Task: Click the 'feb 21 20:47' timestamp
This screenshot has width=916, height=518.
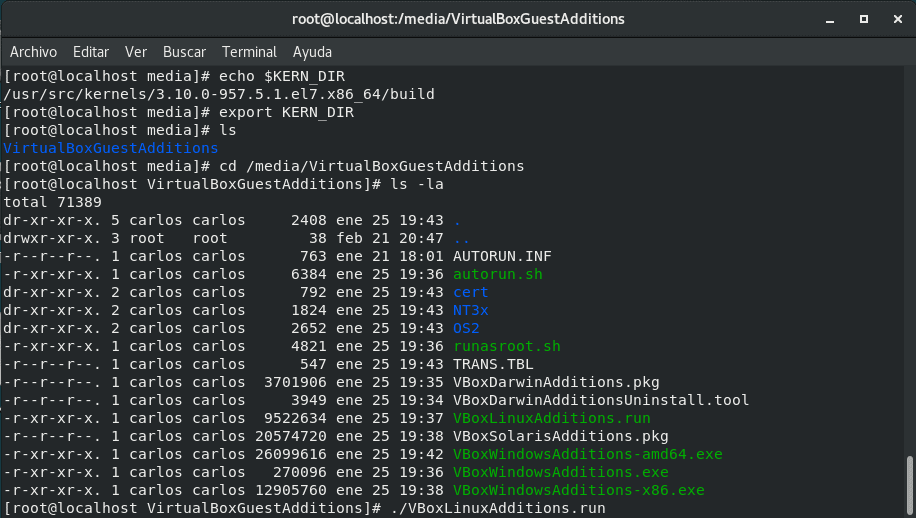Action: click(x=390, y=238)
